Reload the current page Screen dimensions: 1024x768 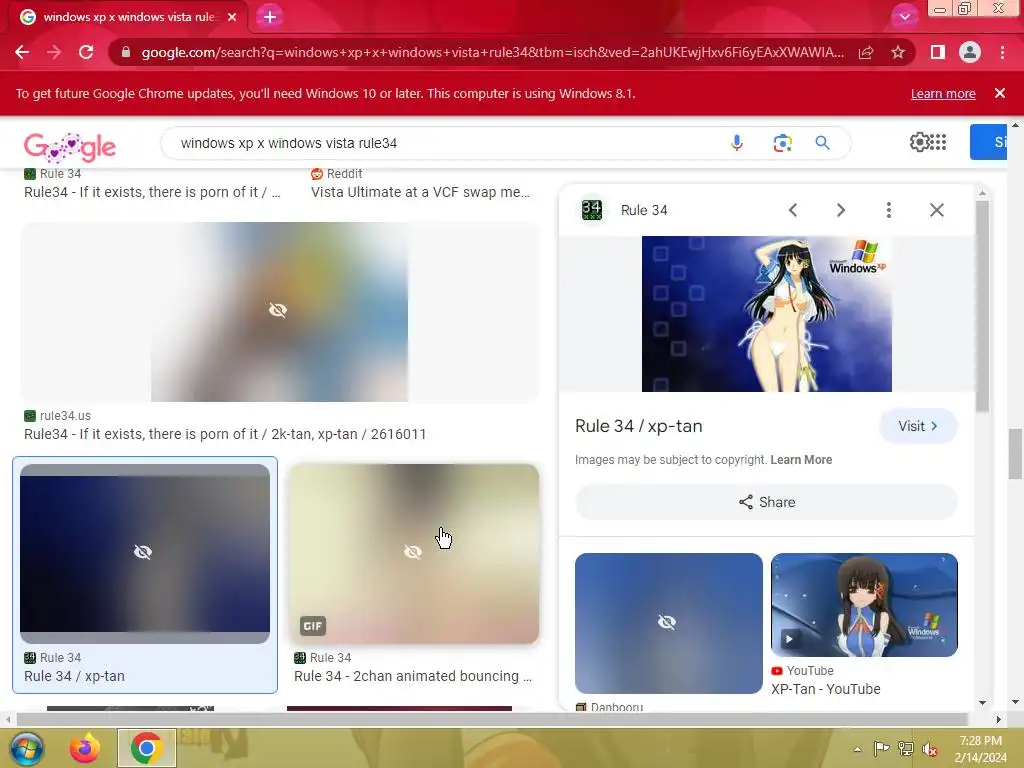[86, 52]
